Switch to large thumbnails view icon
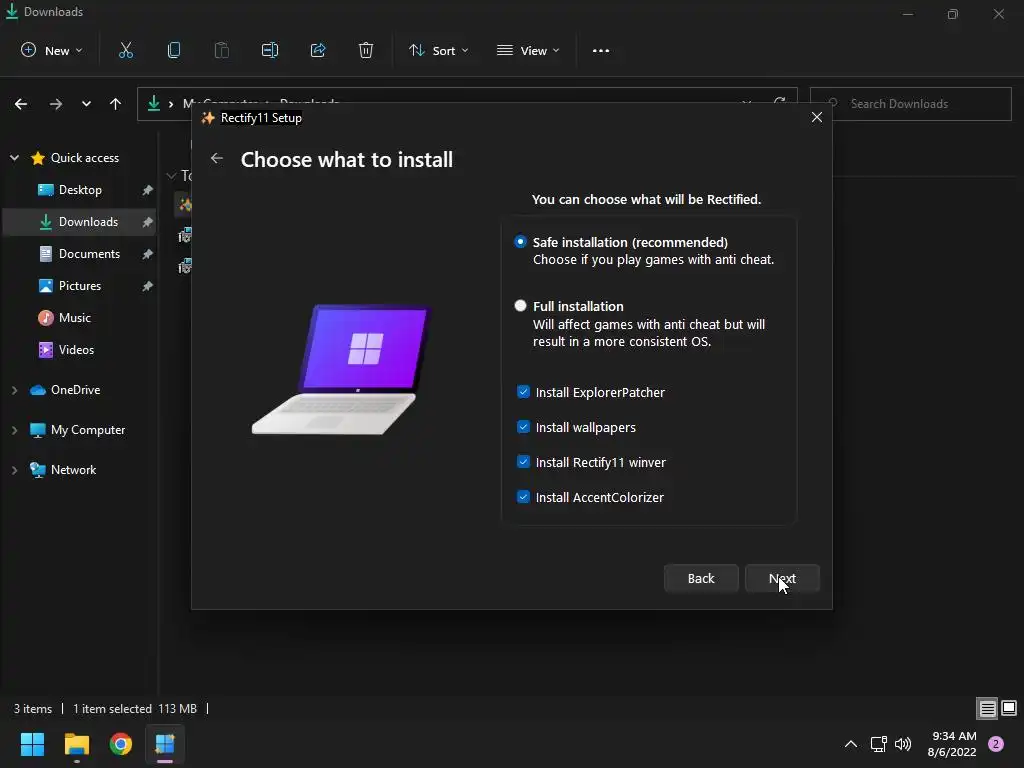 click(1009, 708)
